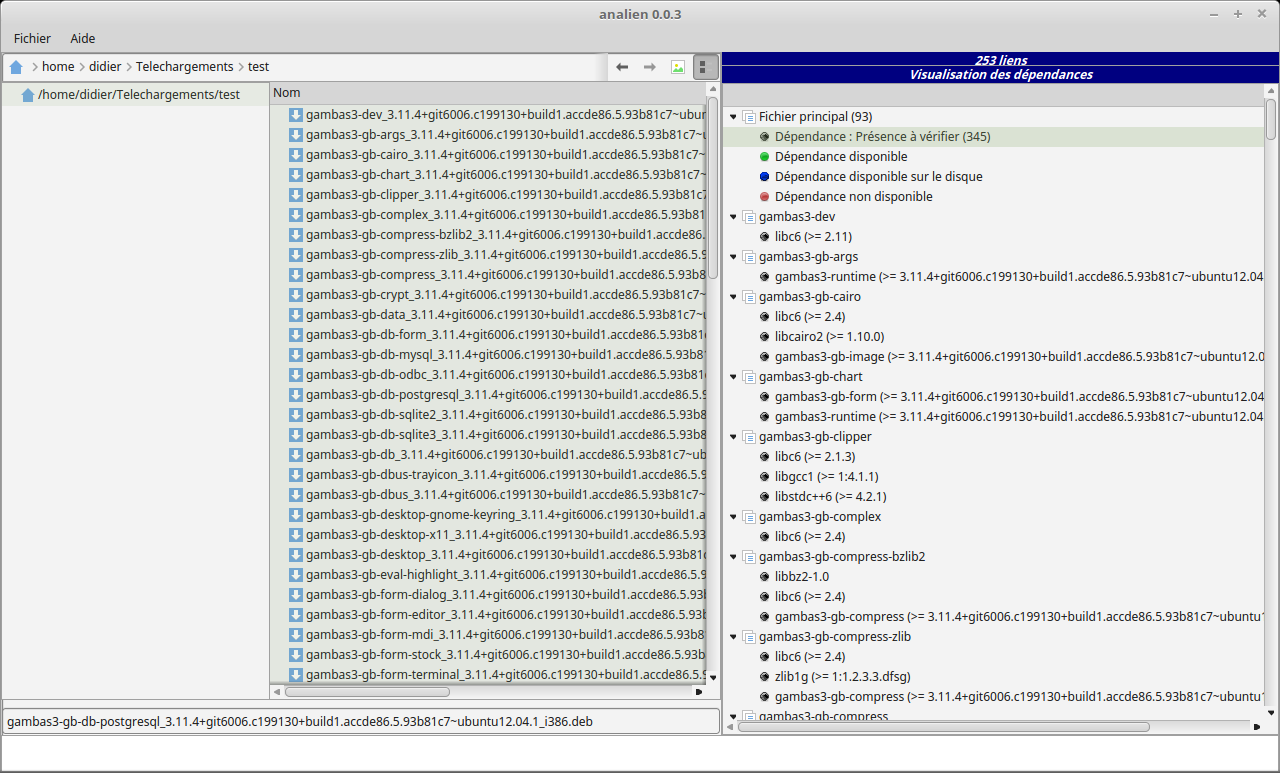The height and width of the screenshot is (773, 1280).
Task: Click the back navigation arrow
Action: [622, 66]
